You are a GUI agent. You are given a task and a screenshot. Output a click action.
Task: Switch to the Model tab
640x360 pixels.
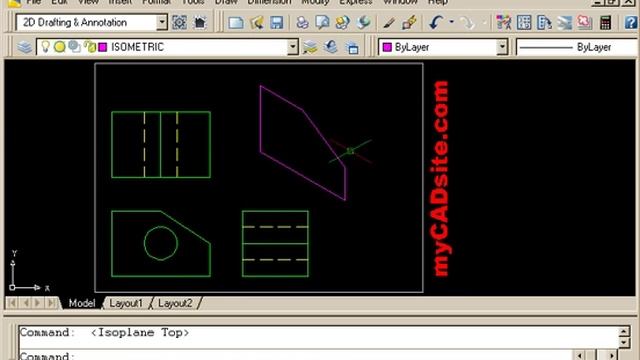pos(82,303)
